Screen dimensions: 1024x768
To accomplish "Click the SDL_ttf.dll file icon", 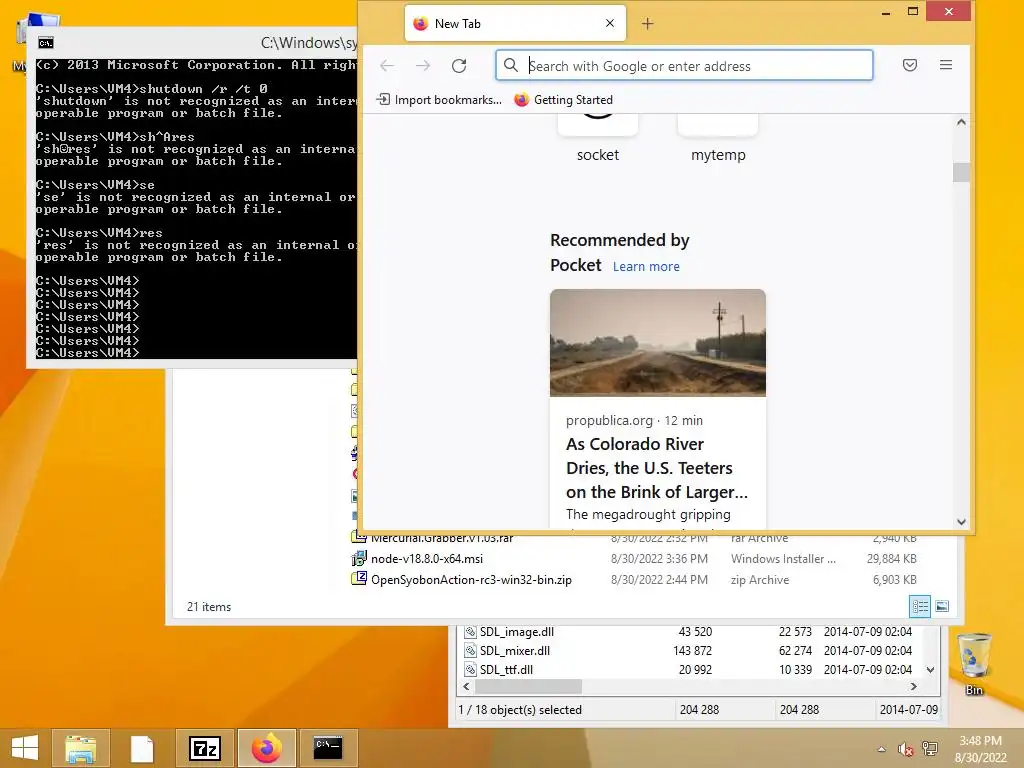I will click(470, 669).
